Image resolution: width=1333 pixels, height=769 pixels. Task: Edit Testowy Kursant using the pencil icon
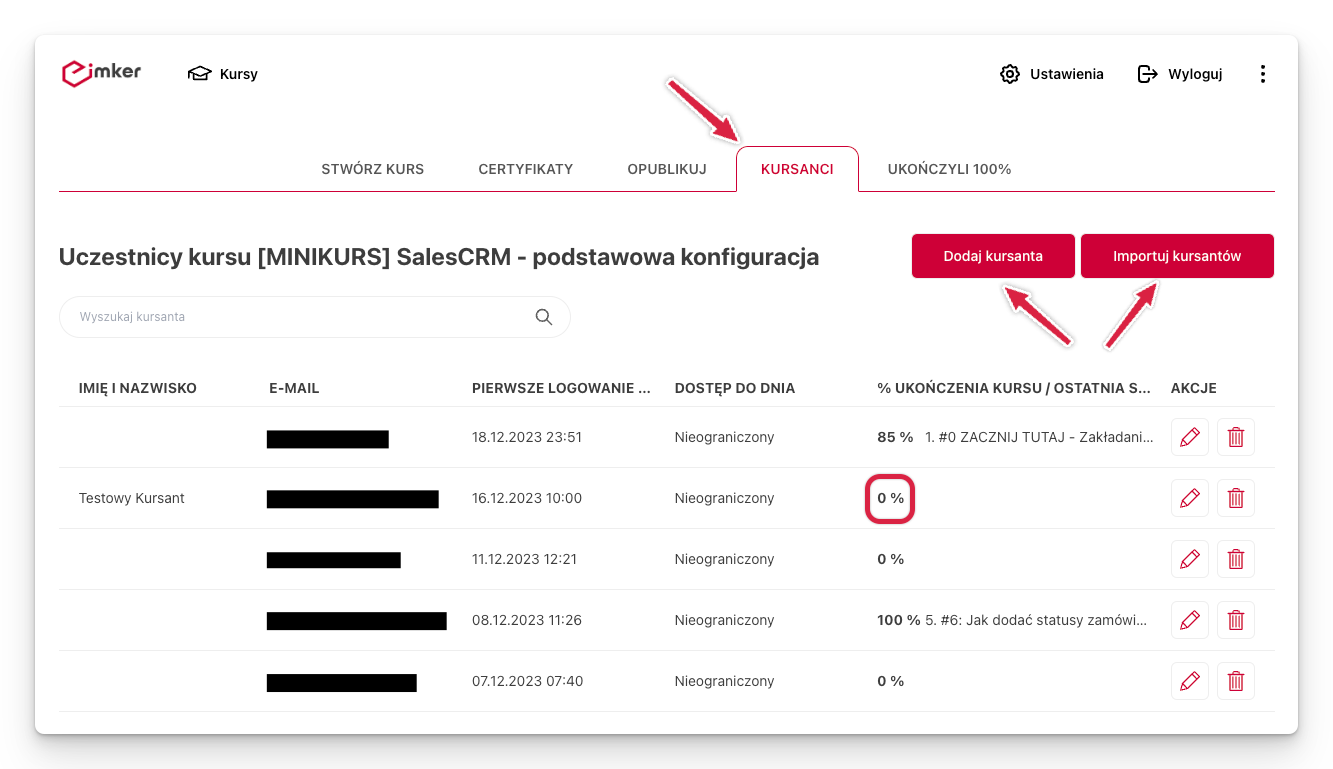[1189, 497]
